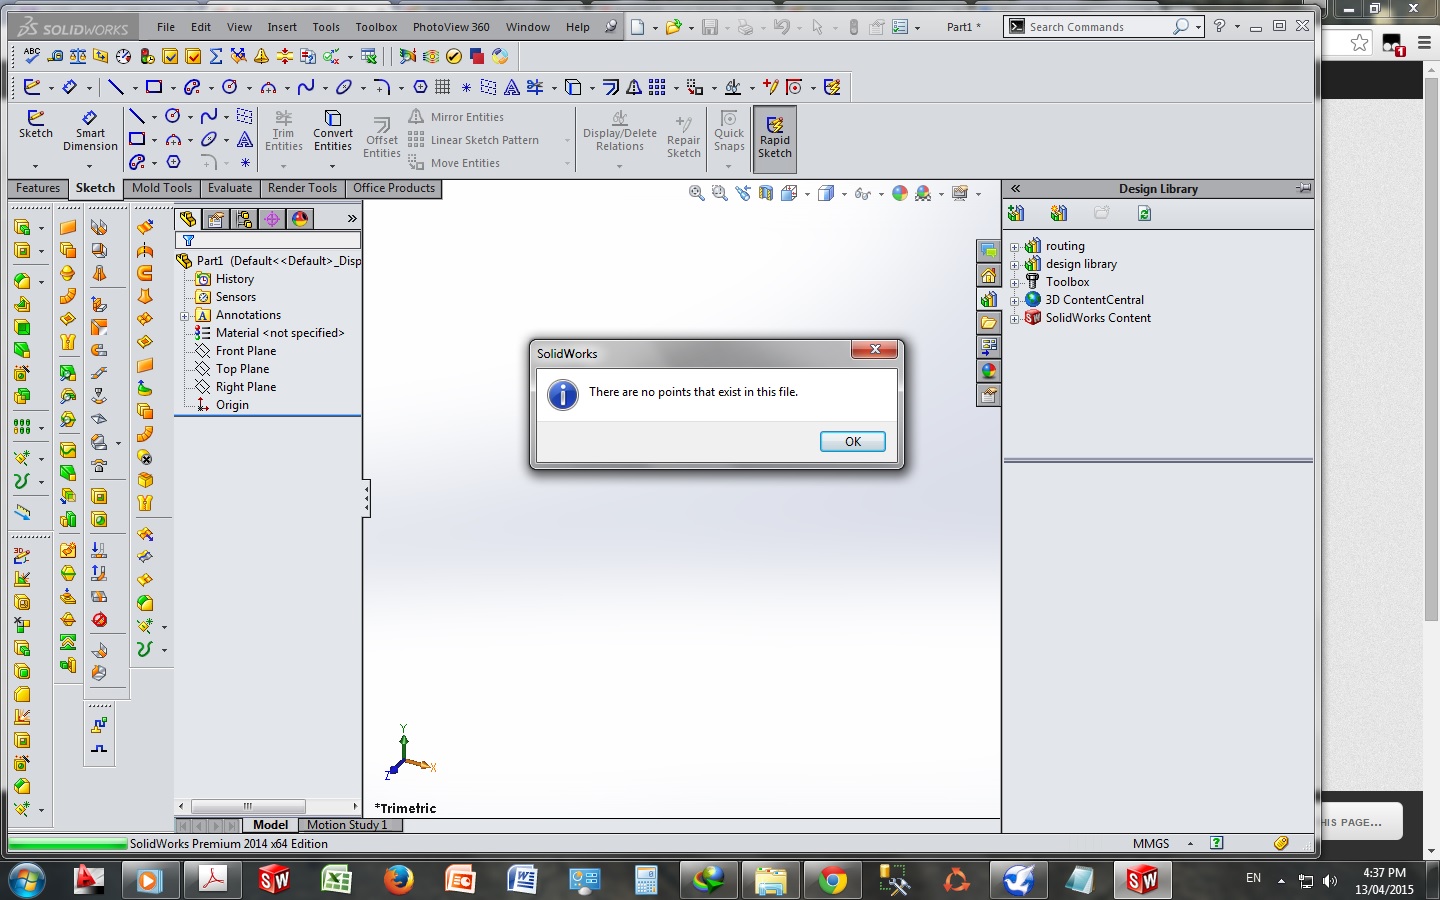Open the PhotoView 360 menu

tap(451, 27)
